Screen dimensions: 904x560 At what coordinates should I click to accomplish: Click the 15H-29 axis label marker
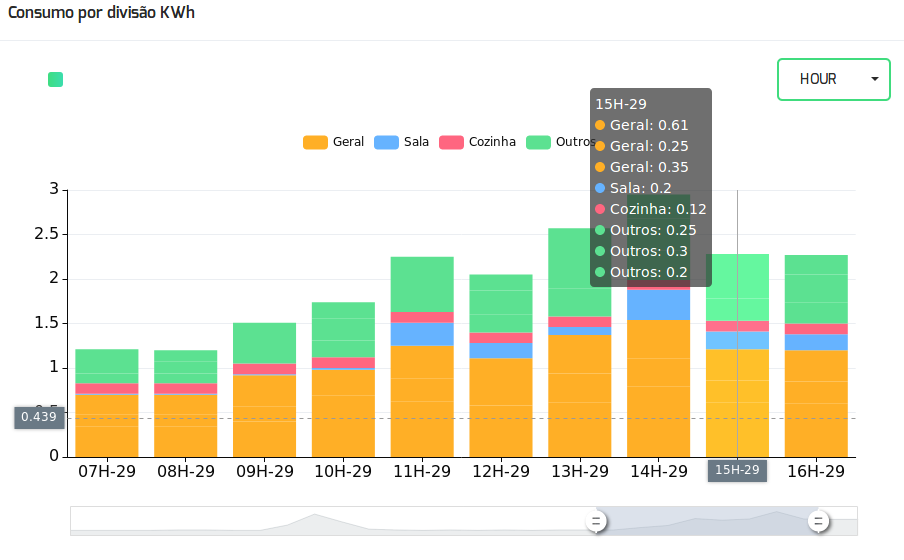(x=737, y=470)
